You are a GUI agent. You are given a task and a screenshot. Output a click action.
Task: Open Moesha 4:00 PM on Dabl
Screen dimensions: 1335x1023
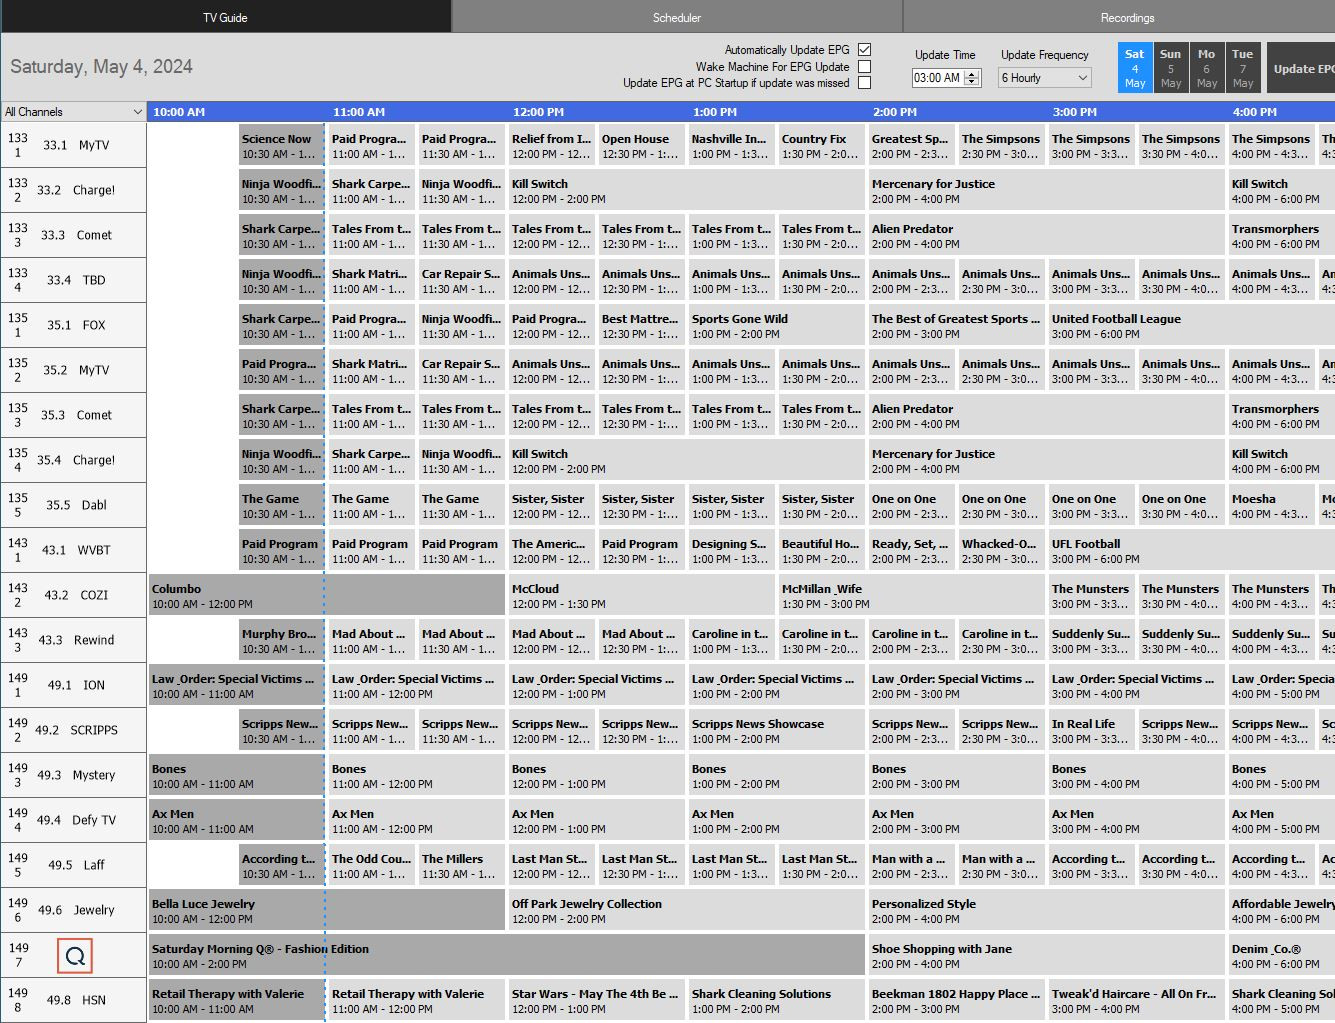pos(1271,505)
